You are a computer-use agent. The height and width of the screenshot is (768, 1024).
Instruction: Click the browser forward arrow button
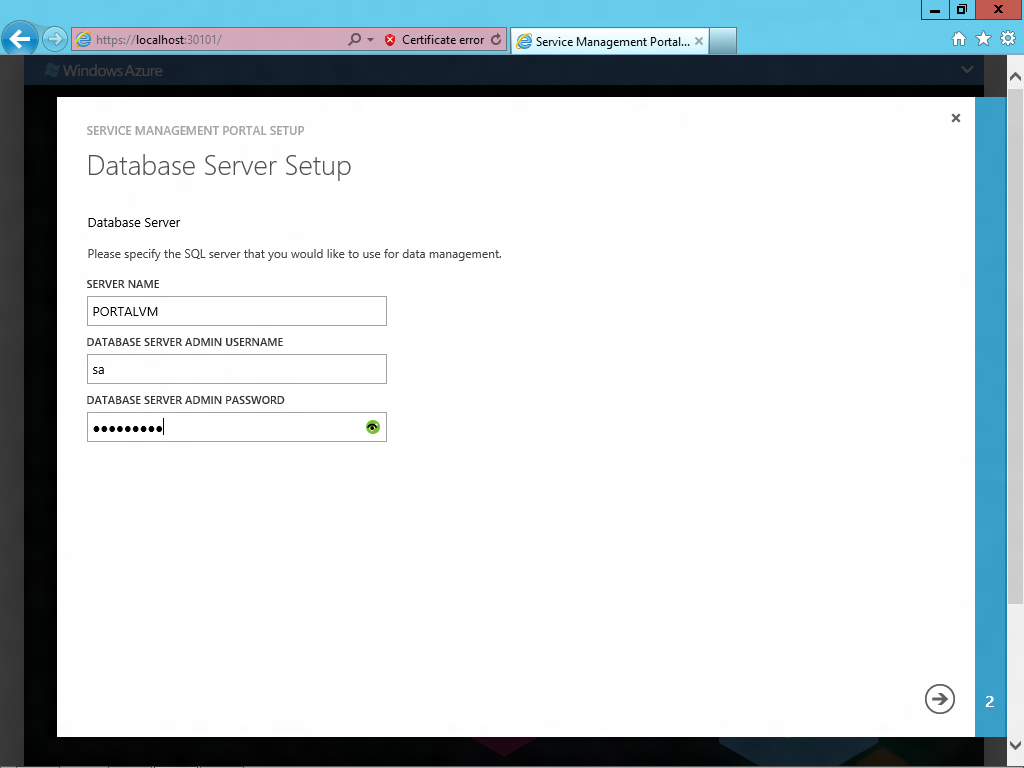tap(55, 39)
